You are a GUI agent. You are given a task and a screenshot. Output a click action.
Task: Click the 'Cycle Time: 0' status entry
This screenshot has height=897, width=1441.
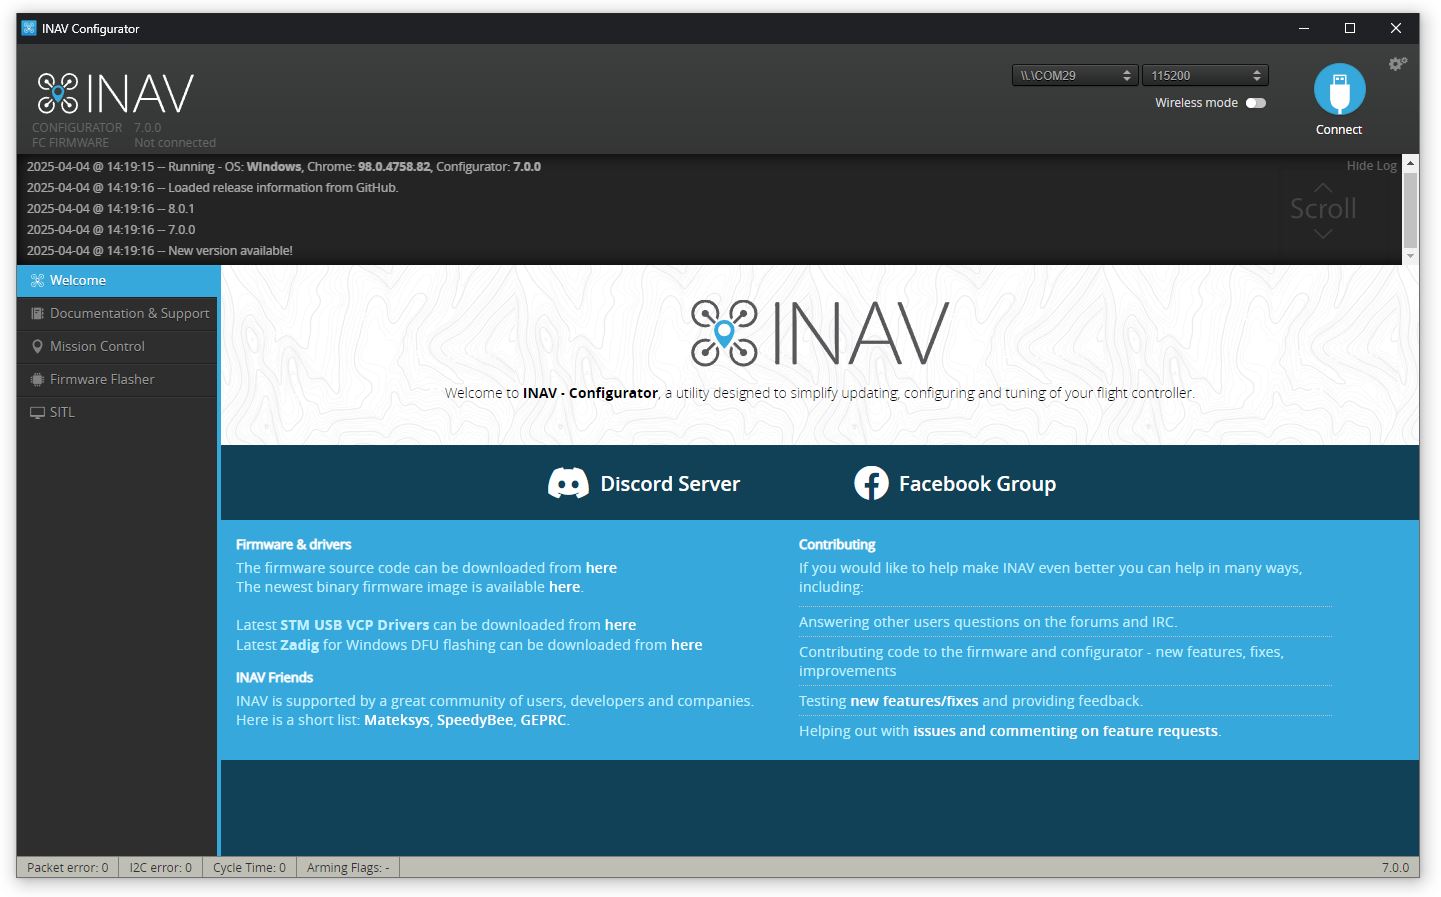(249, 867)
